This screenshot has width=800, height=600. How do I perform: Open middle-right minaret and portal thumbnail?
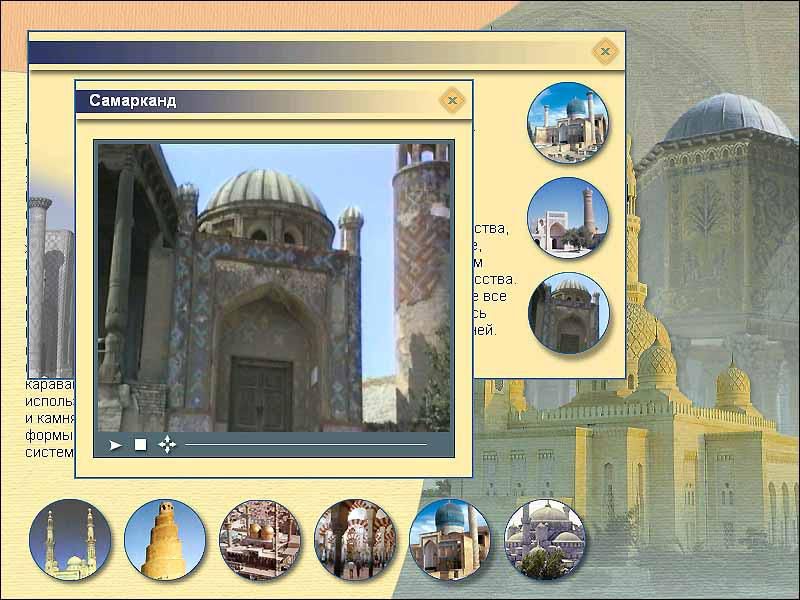click(x=568, y=218)
